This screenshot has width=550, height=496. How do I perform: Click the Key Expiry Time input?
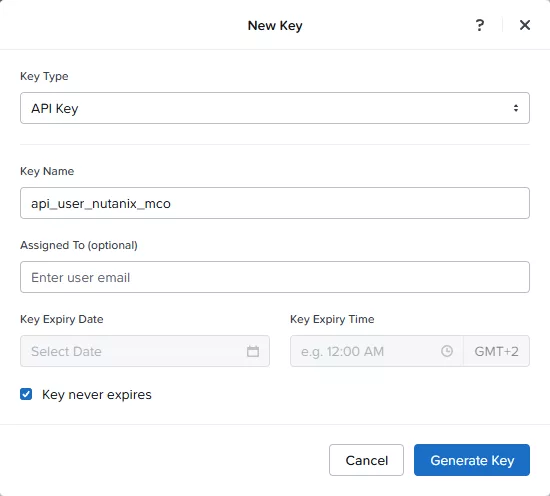tap(376, 351)
